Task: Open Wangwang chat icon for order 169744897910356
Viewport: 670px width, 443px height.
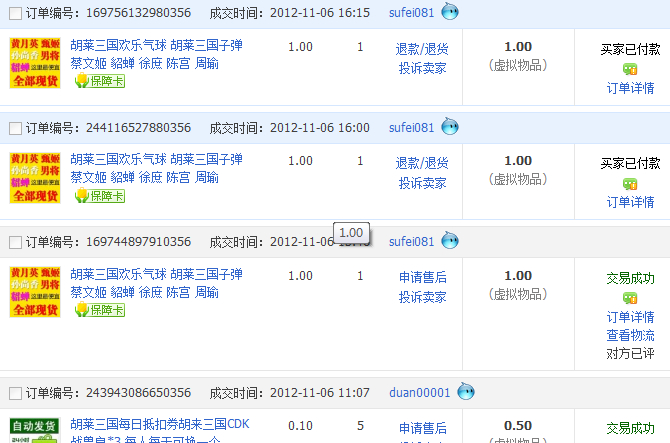Action: (450, 241)
